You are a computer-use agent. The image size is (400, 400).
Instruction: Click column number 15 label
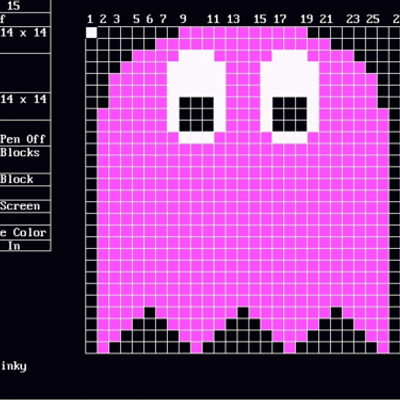(x=260, y=19)
